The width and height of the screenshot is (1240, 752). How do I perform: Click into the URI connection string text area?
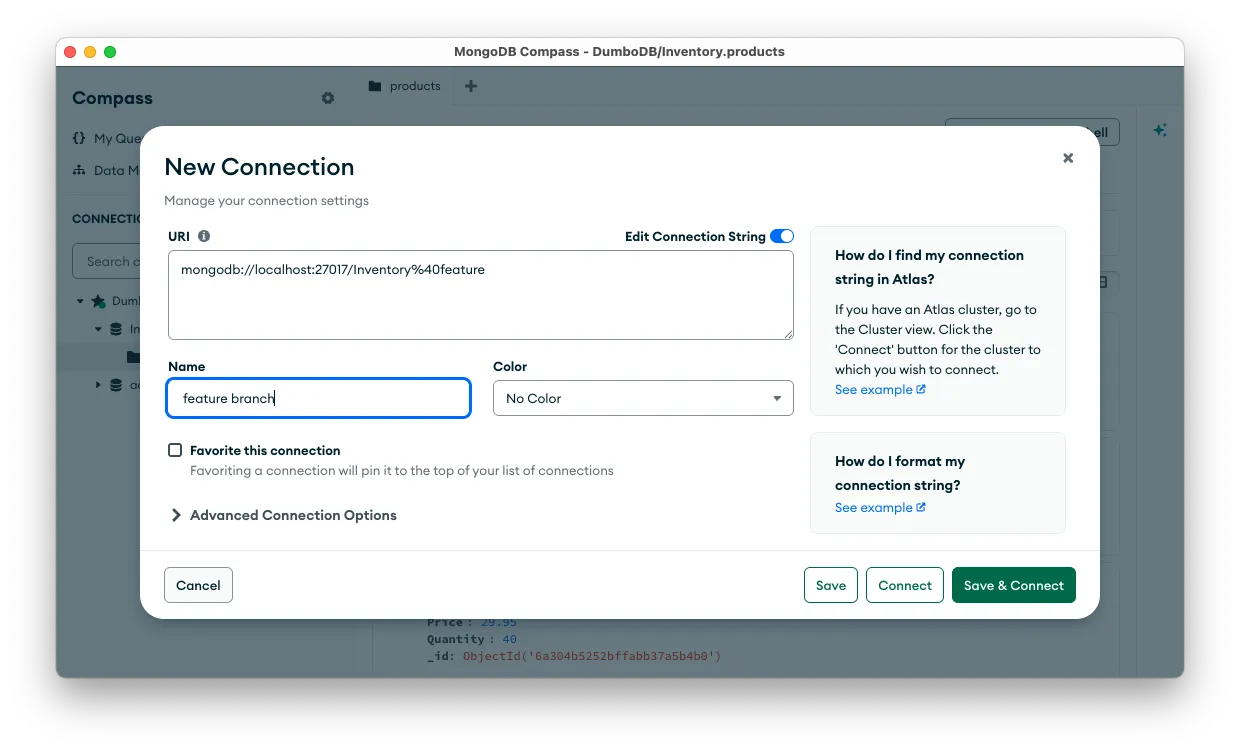[x=481, y=295]
